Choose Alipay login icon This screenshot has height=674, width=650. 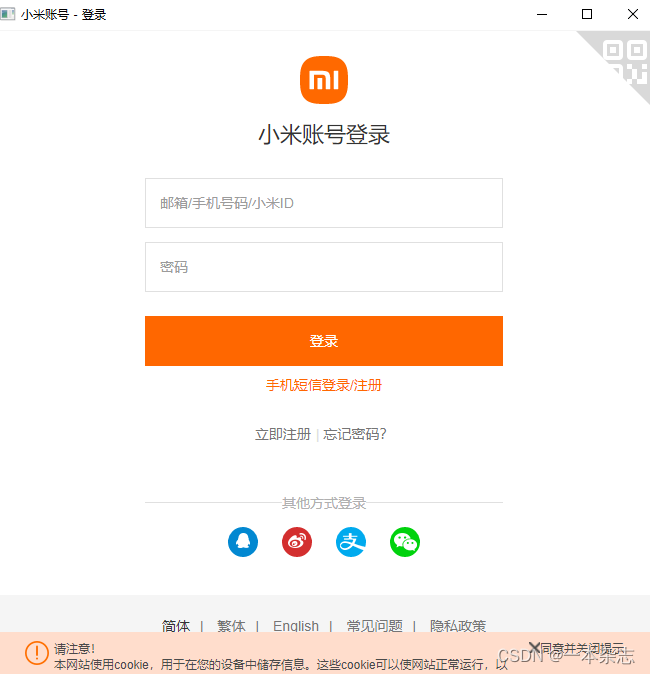(351, 542)
